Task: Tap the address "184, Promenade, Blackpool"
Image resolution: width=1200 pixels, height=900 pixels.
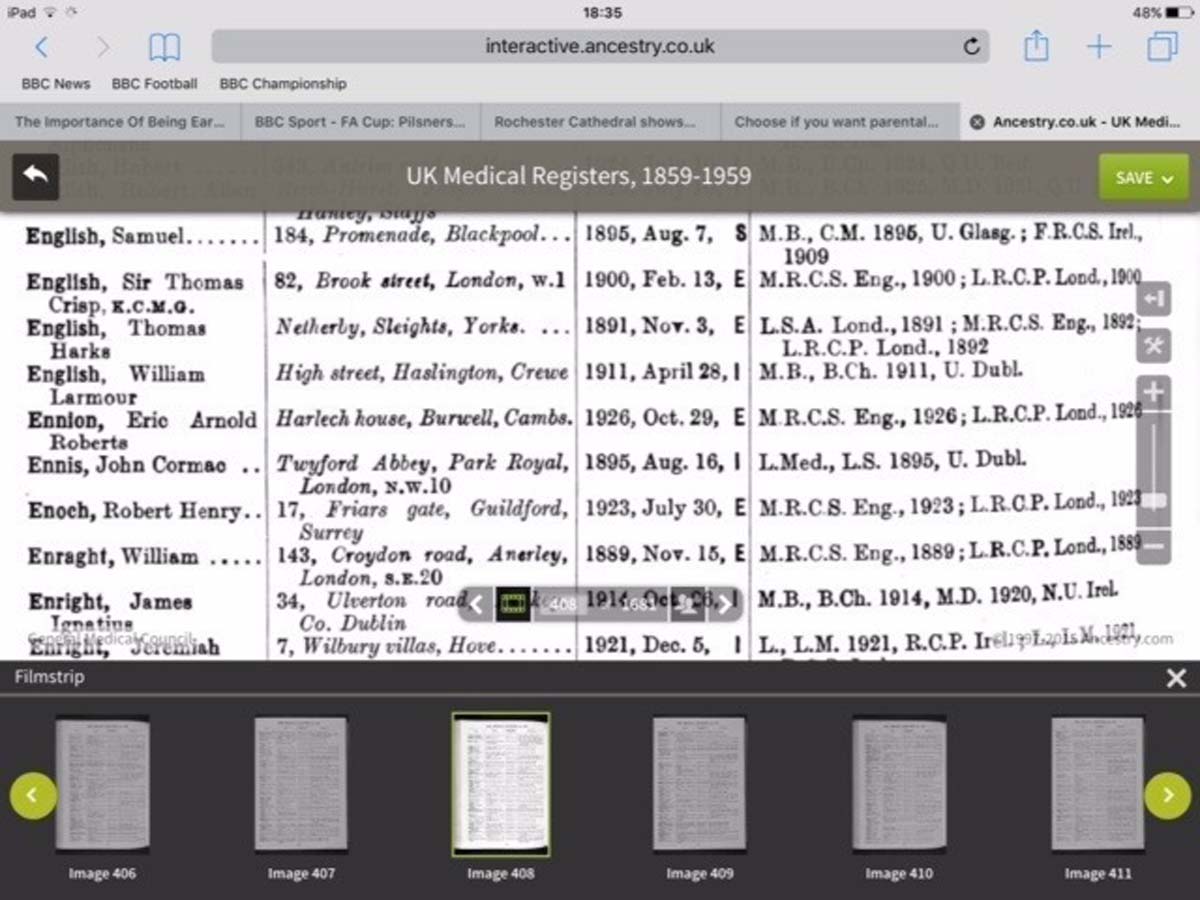Action: [408, 235]
